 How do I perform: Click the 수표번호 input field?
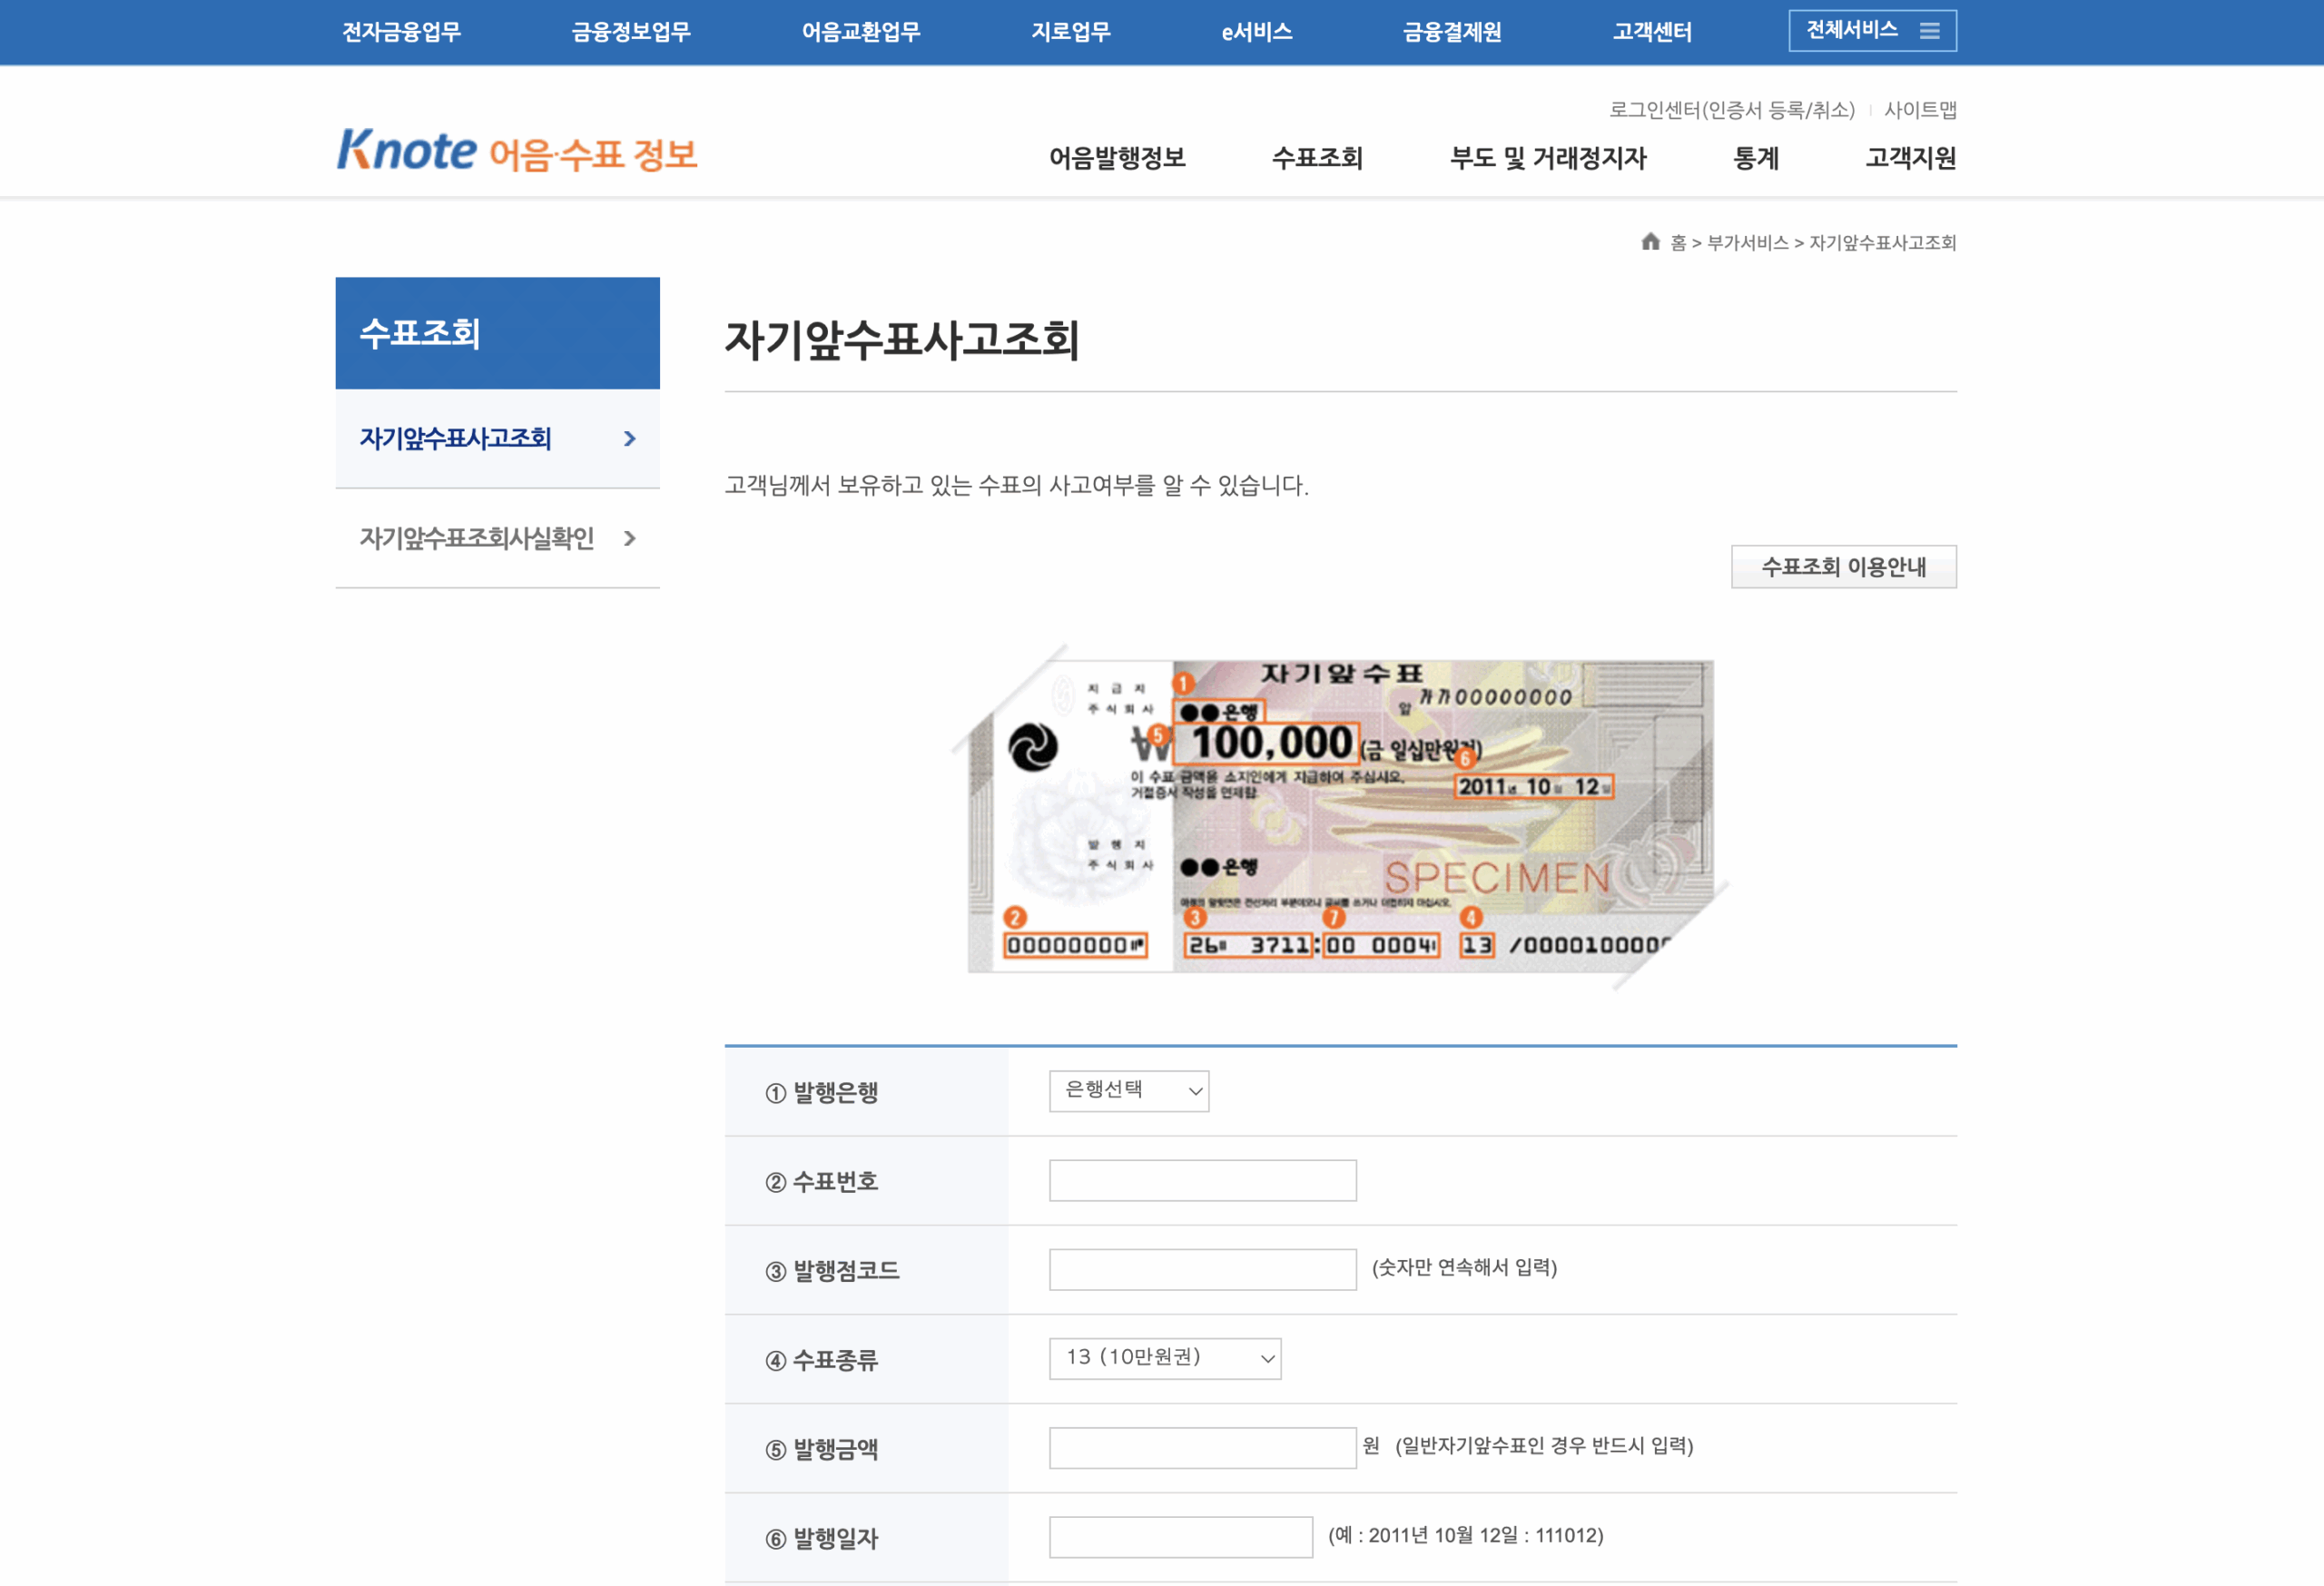pyautogui.click(x=1202, y=1180)
